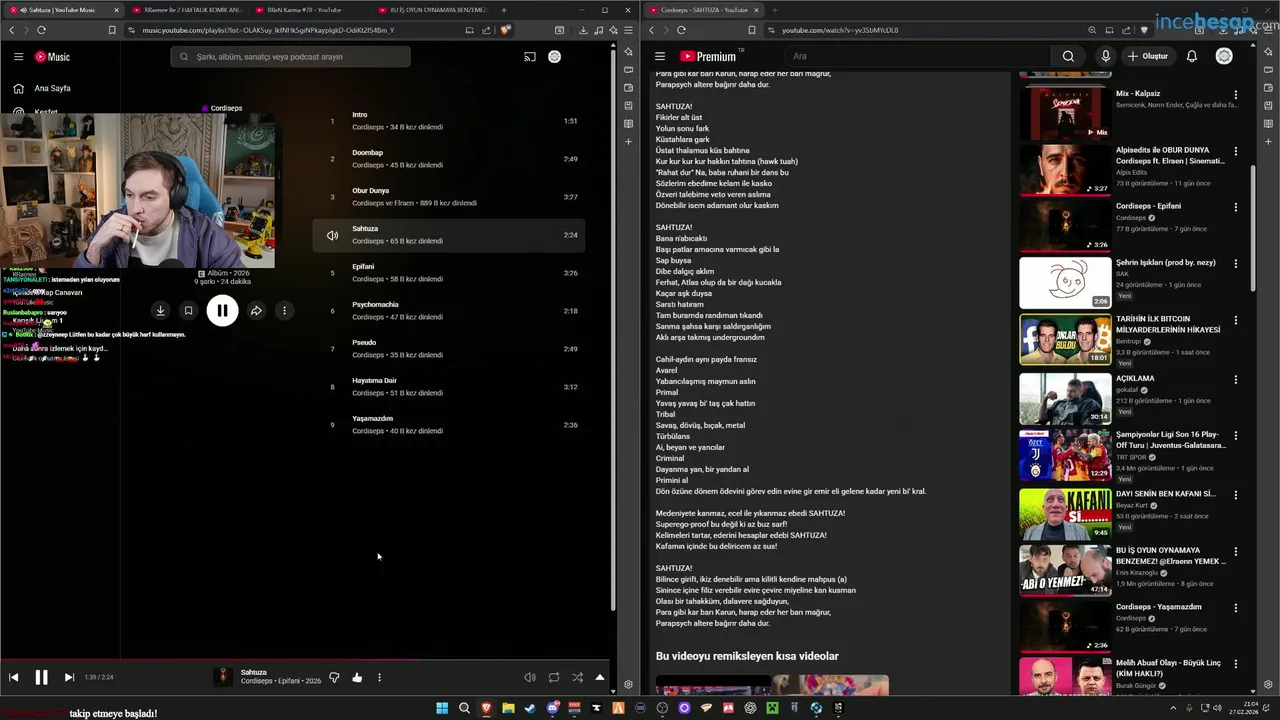Skip to previous track in player bar
This screenshot has height=720, width=1280.
(14, 677)
